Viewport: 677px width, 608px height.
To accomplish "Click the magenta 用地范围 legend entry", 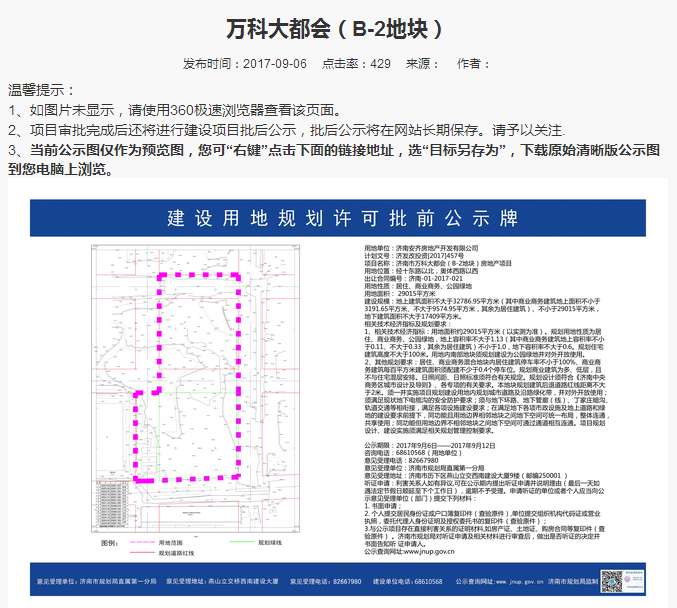I will 156,542.
